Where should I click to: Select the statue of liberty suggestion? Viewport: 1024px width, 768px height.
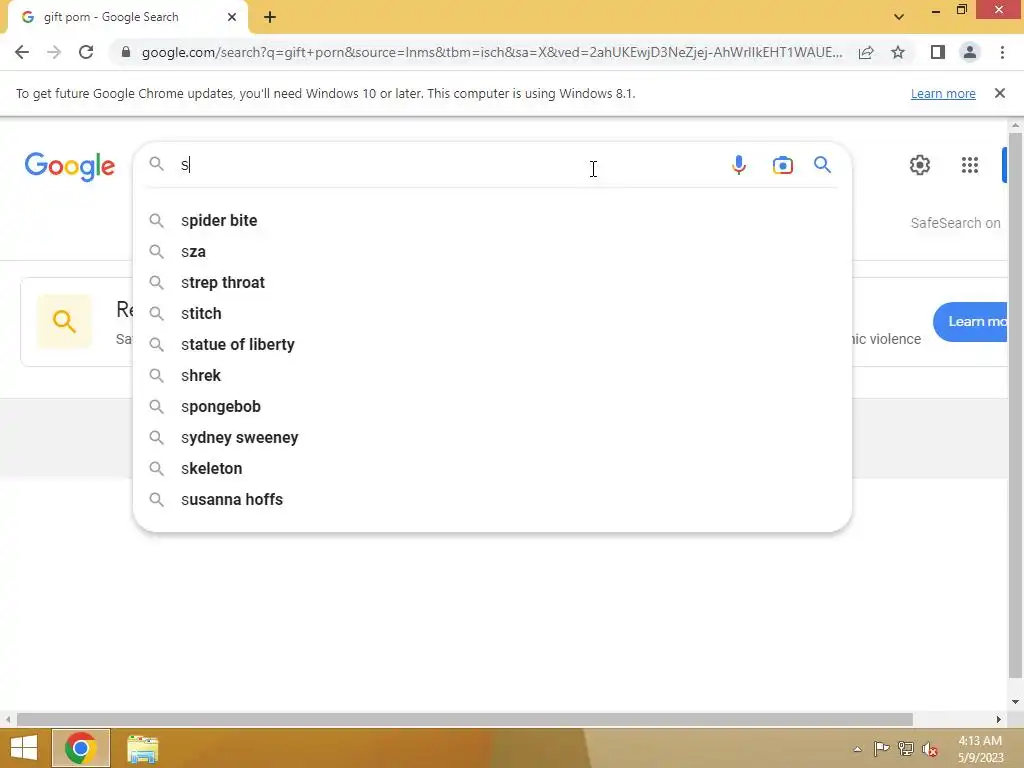(492, 344)
